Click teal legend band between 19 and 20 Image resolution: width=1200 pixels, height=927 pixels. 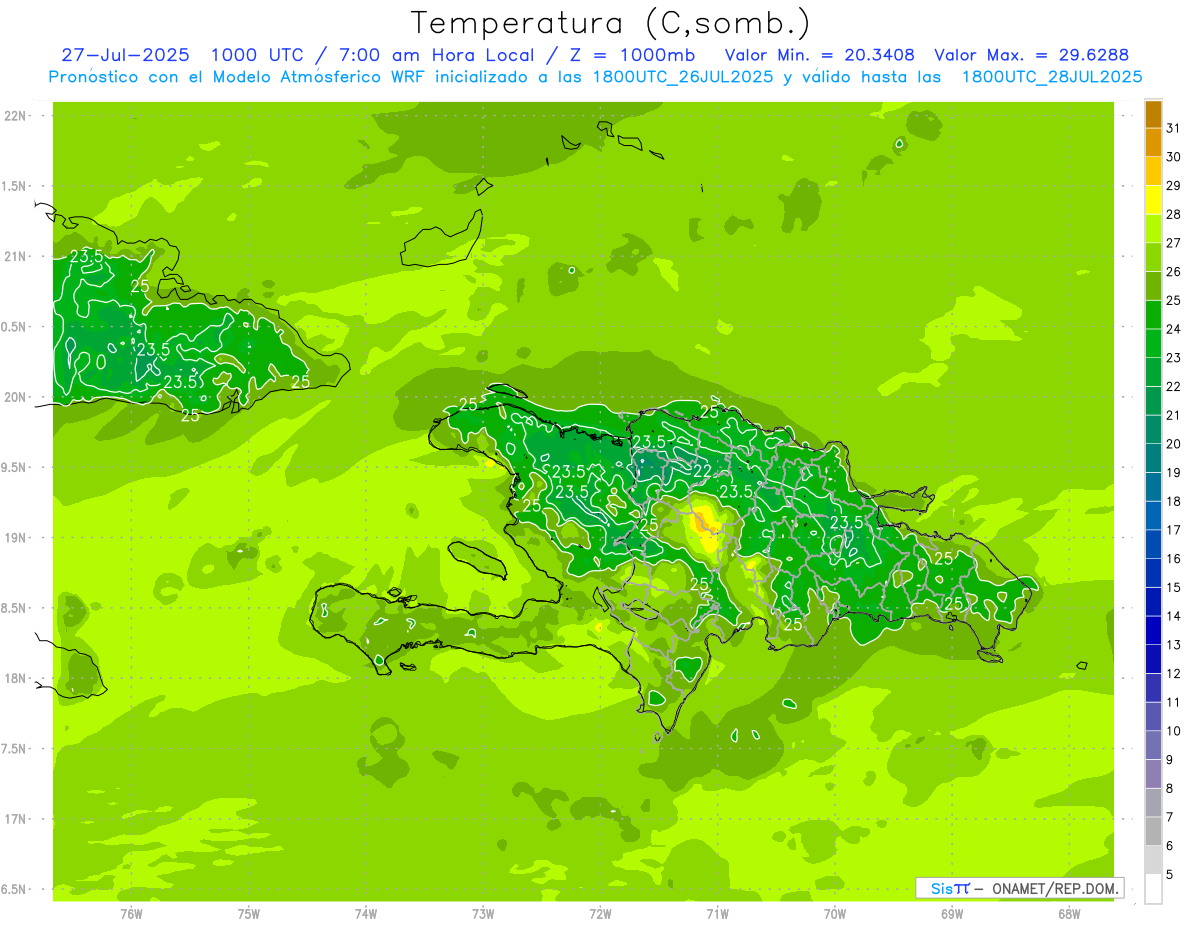[x=1153, y=458]
